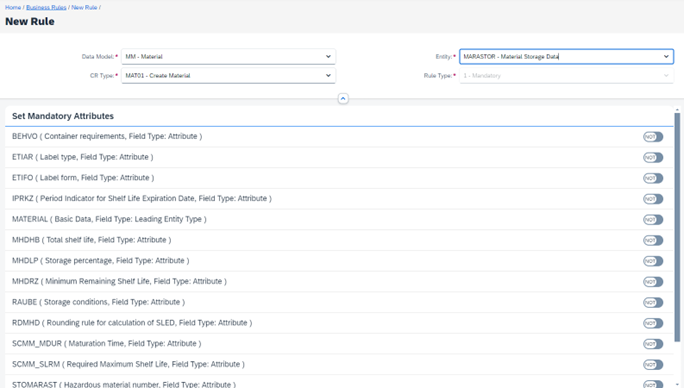Click the attribute list vertical scrollbar
684x388 pixels.
pyautogui.click(x=677, y=227)
